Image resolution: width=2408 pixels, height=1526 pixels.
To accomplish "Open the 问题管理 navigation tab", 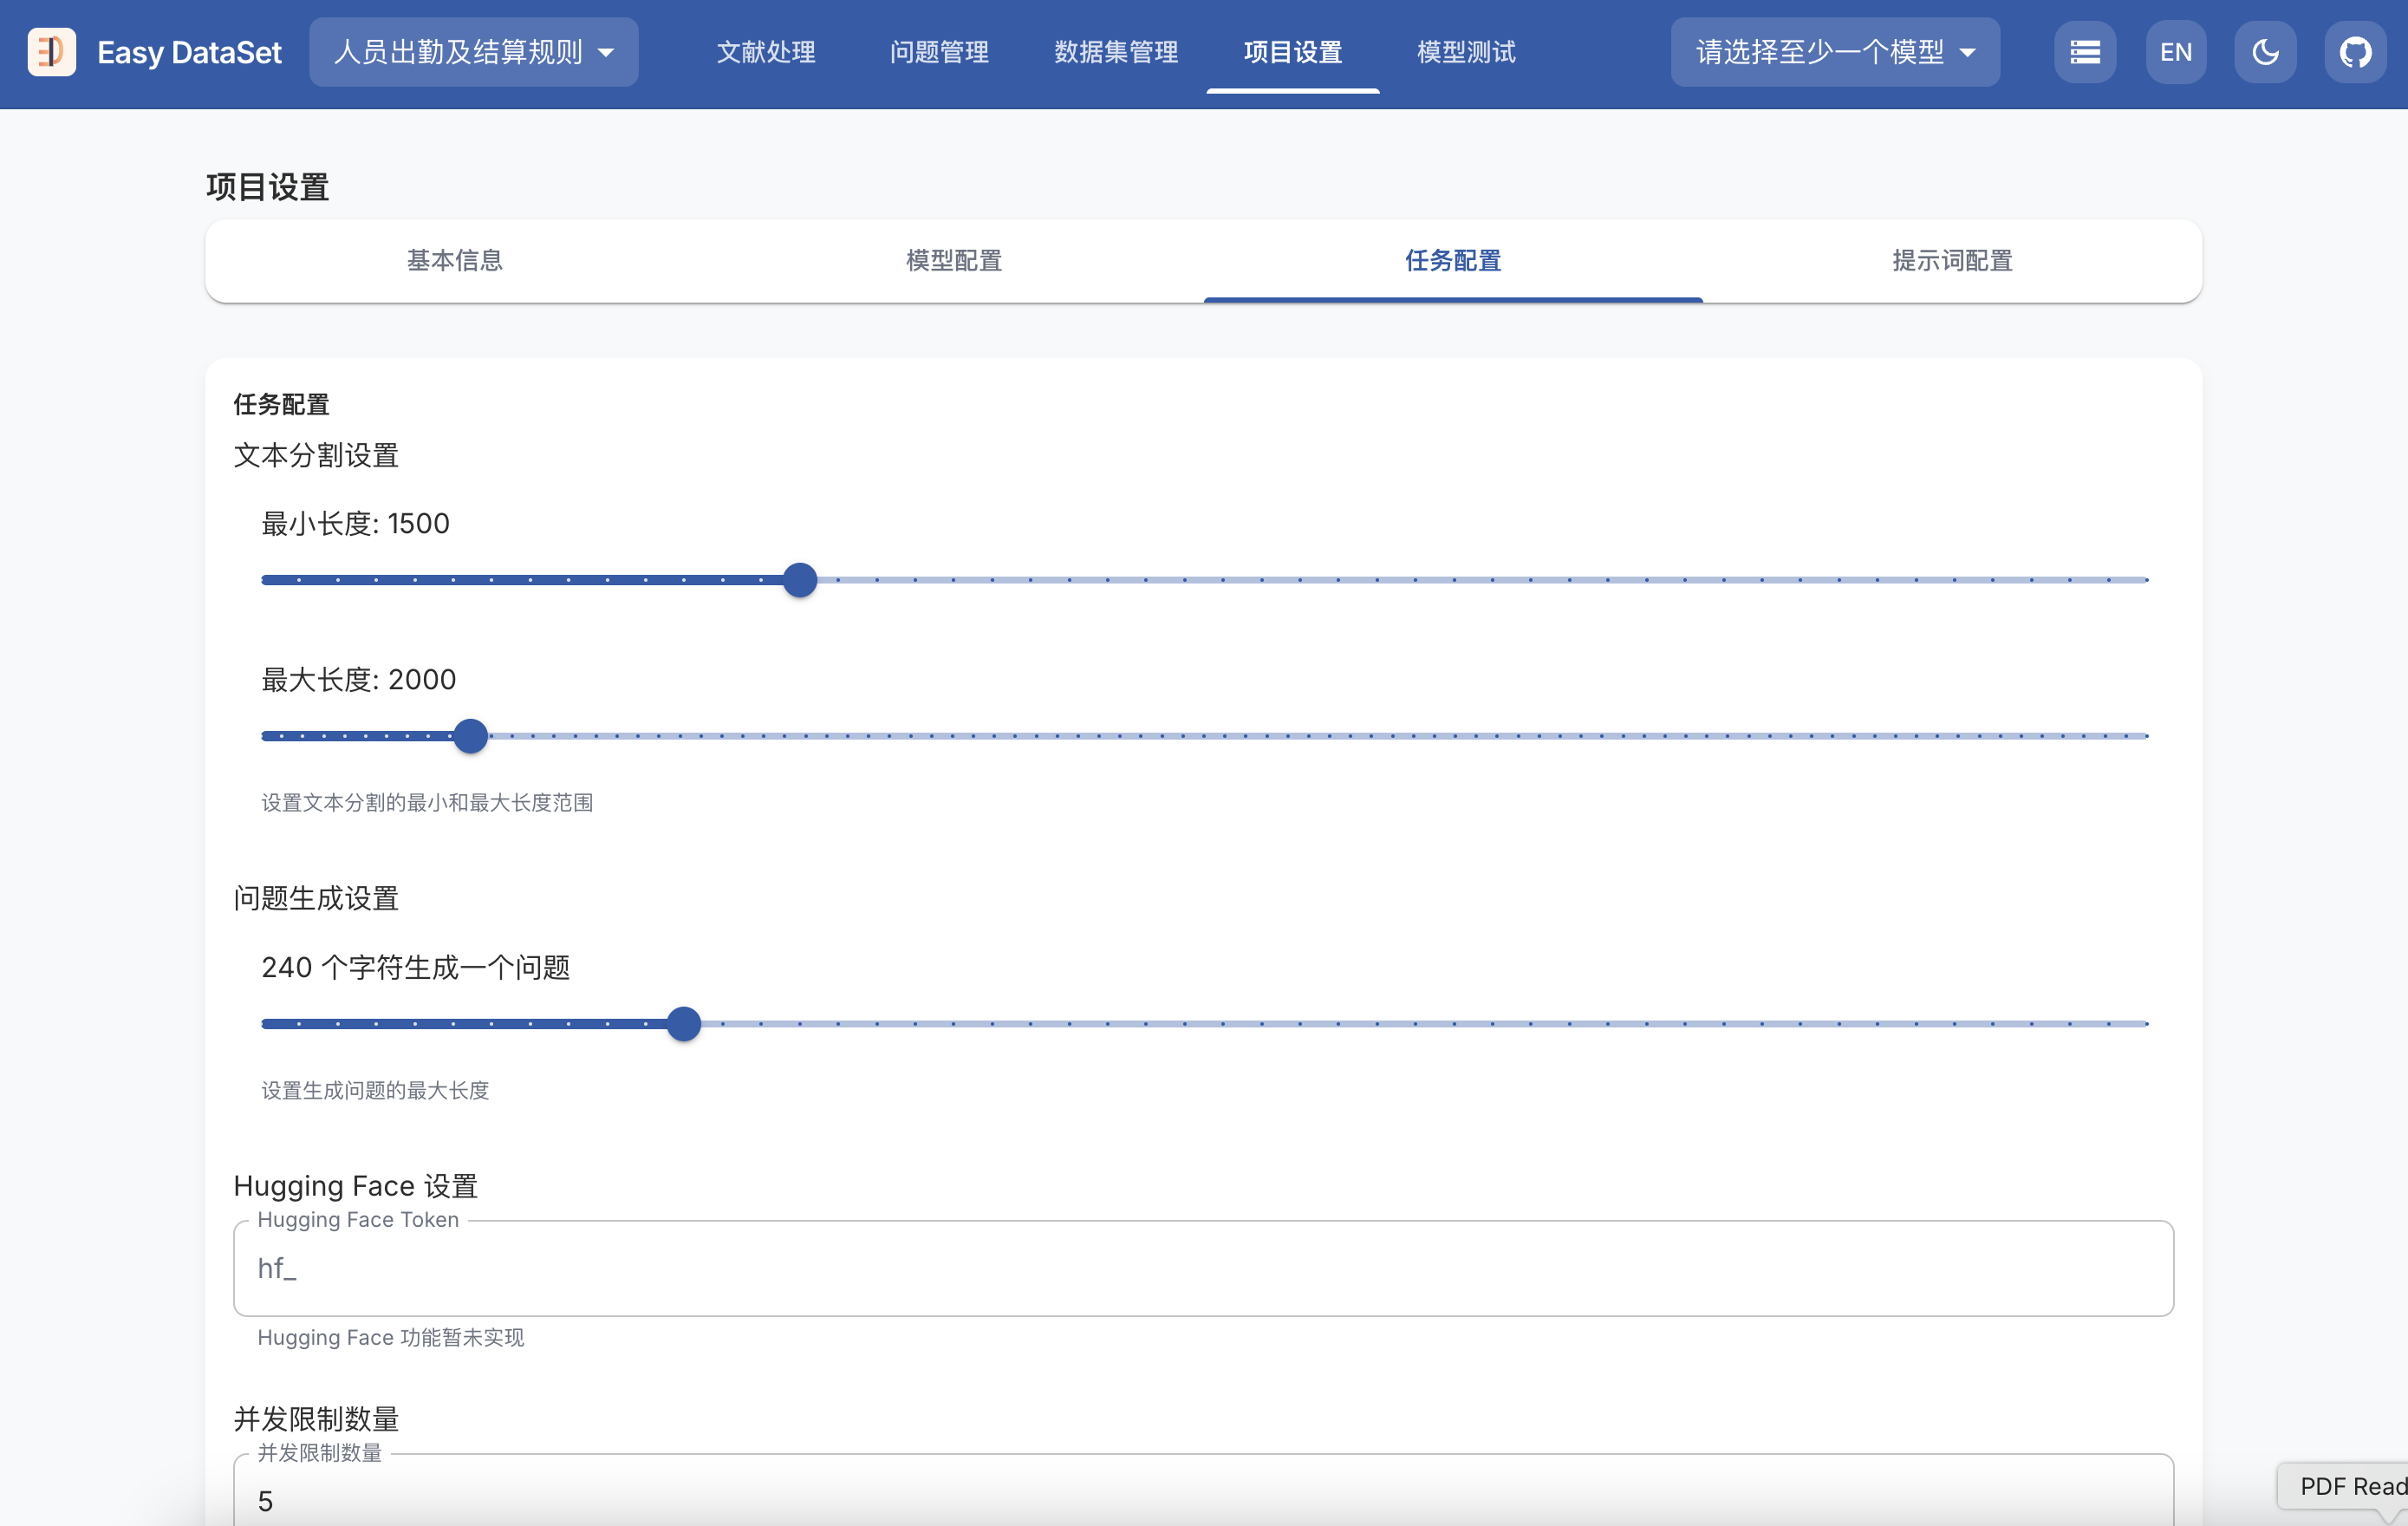I will (x=939, y=52).
